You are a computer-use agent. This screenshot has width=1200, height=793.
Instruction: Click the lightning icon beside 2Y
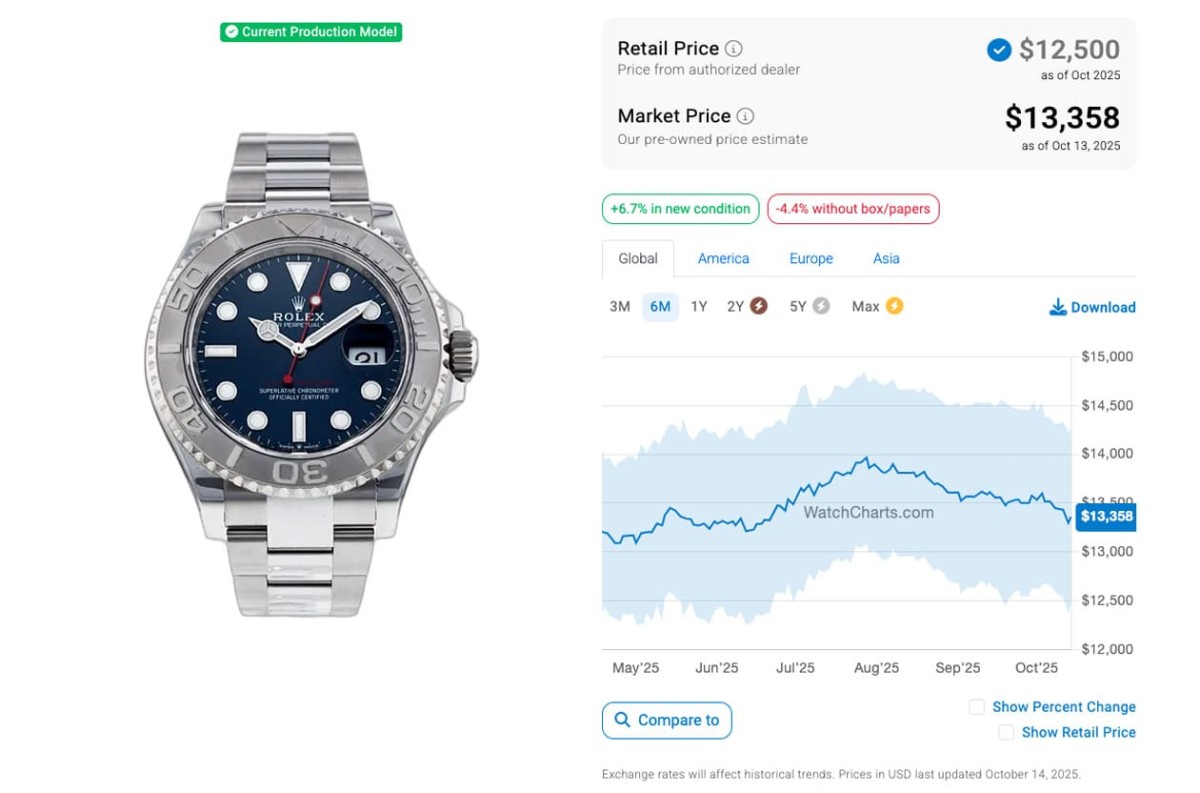[759, 306]
